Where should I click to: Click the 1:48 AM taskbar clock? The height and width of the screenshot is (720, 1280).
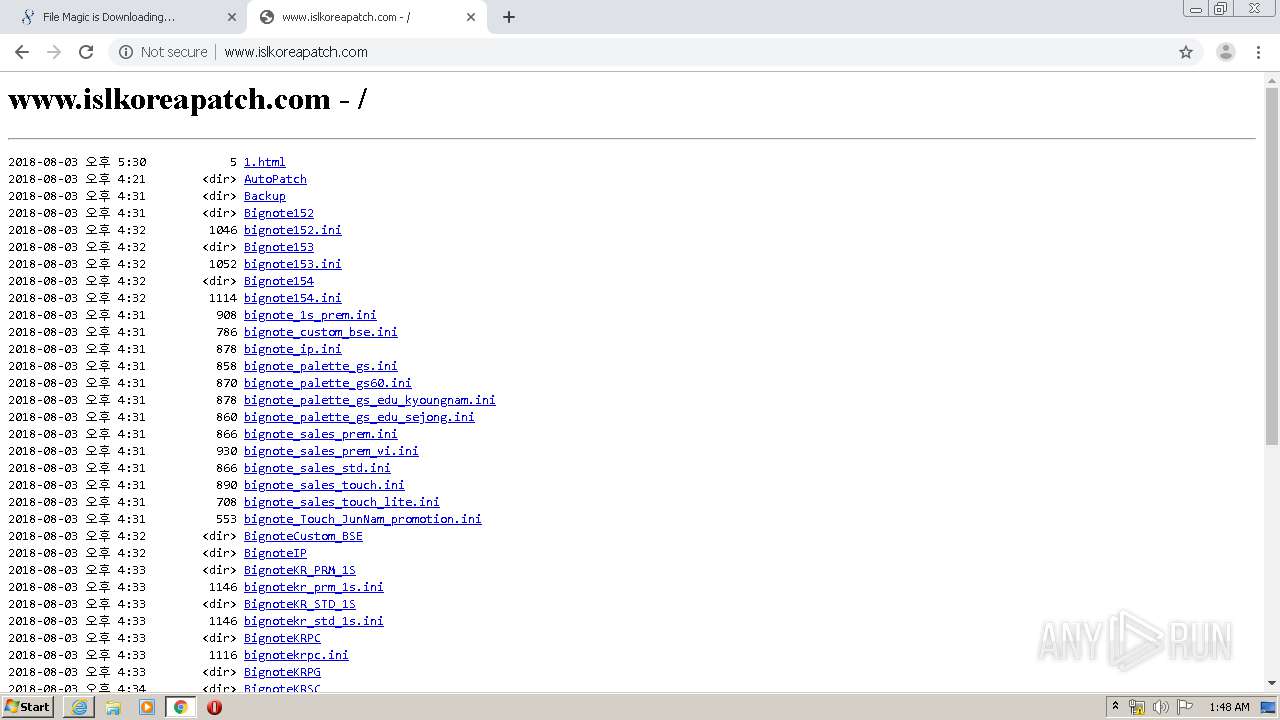coord(1229,707)
